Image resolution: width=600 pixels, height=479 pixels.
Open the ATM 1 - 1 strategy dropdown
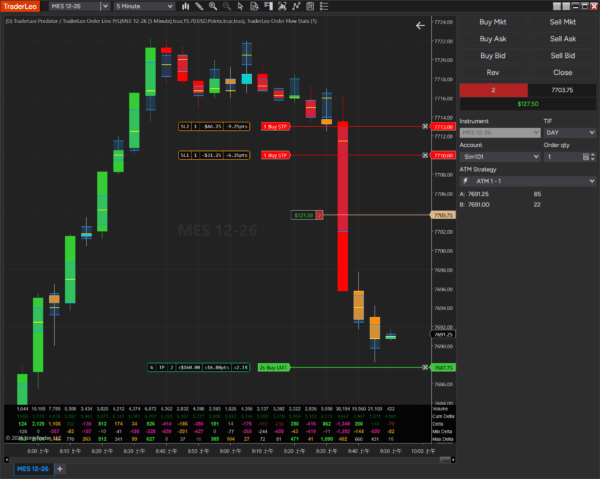[528, 181]
